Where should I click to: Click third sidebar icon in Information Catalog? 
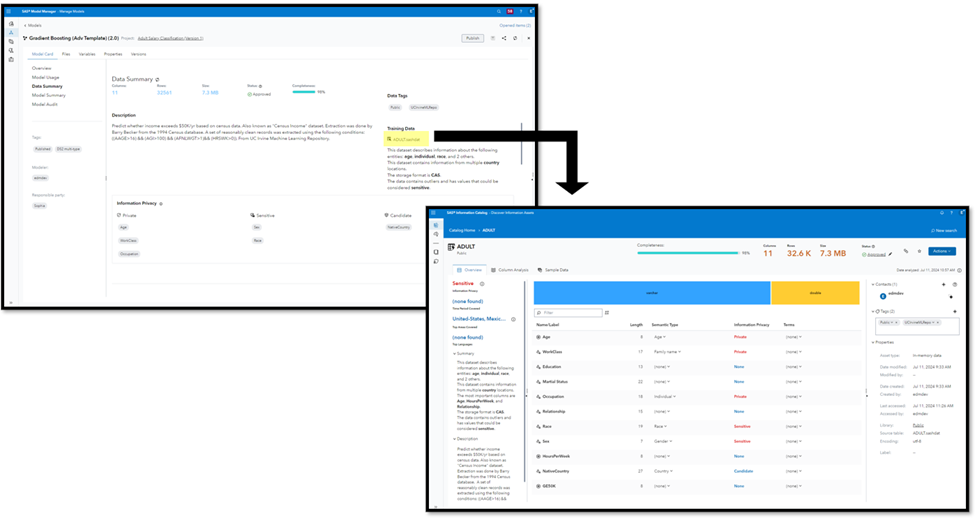[436, 252]
